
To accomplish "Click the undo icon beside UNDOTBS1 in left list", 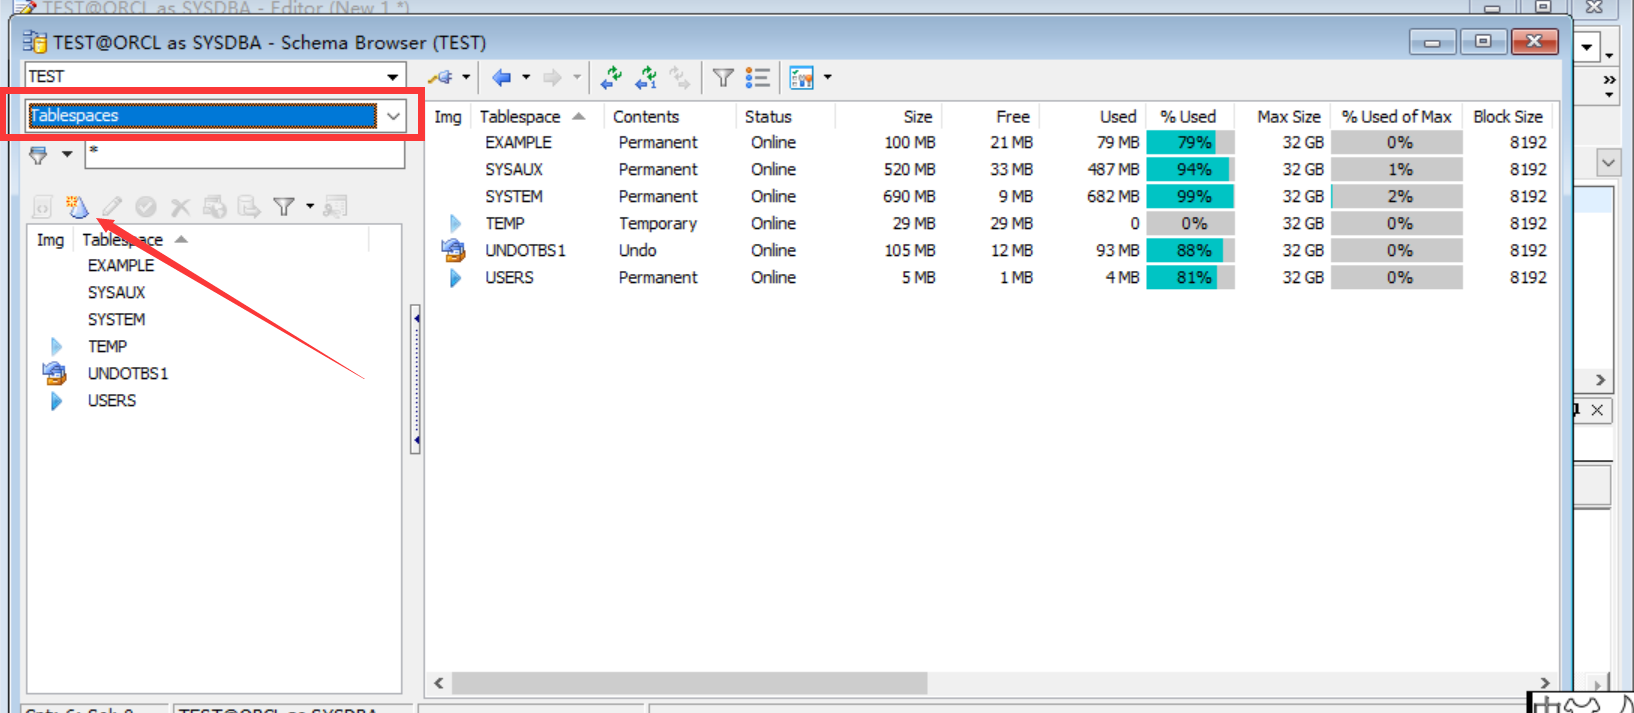I will [x=54, y=373].
